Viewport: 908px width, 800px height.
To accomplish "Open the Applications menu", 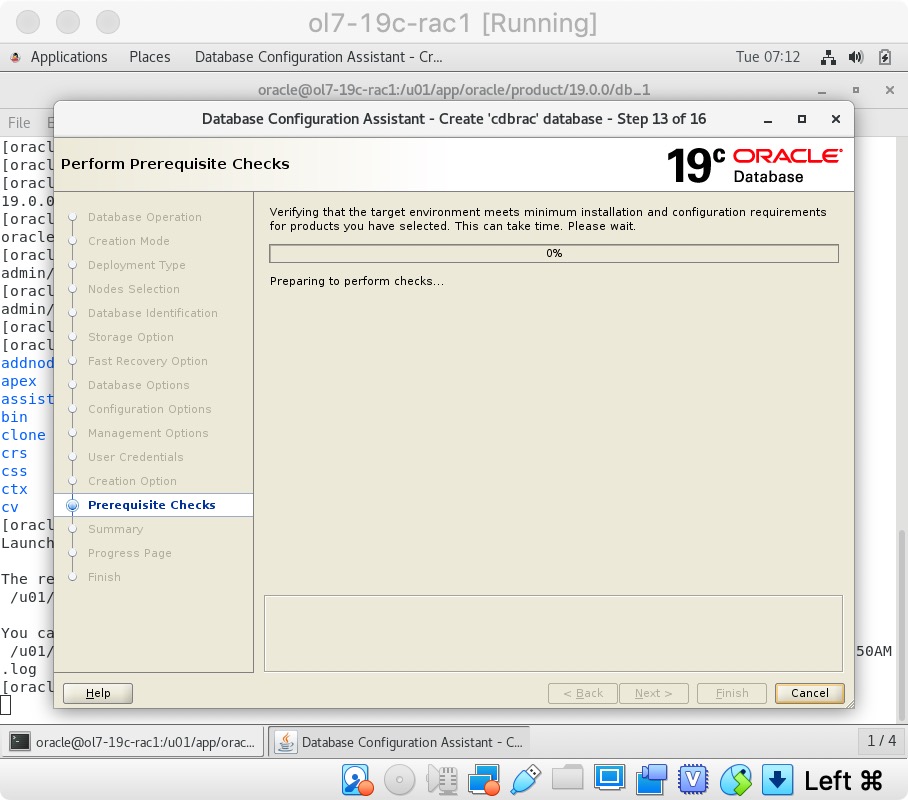I will tap(68, 57).
